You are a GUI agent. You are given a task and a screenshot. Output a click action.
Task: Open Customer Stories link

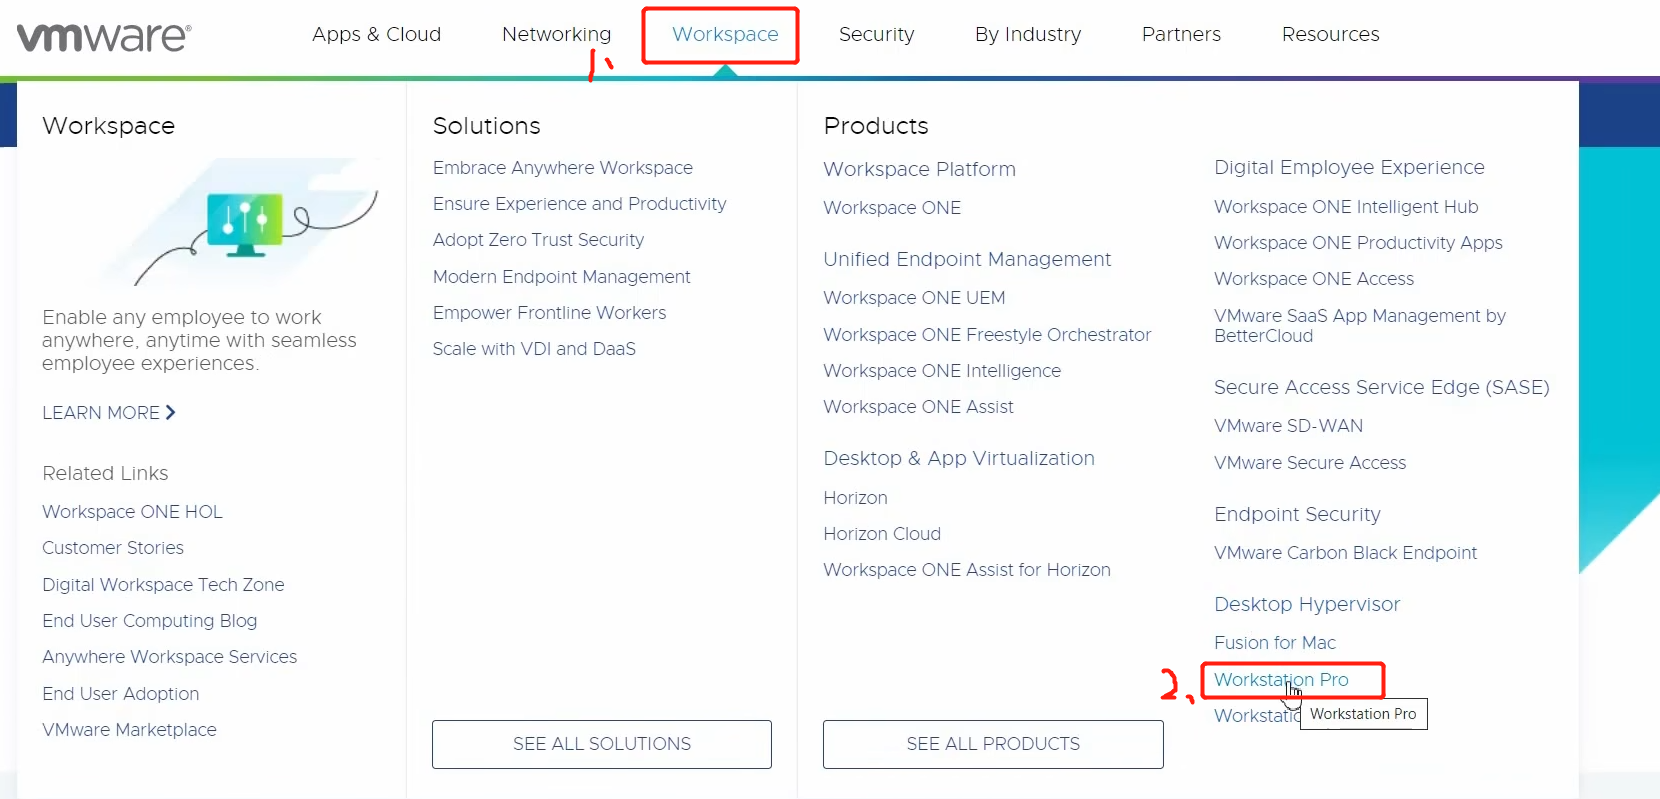click(113, 548)
